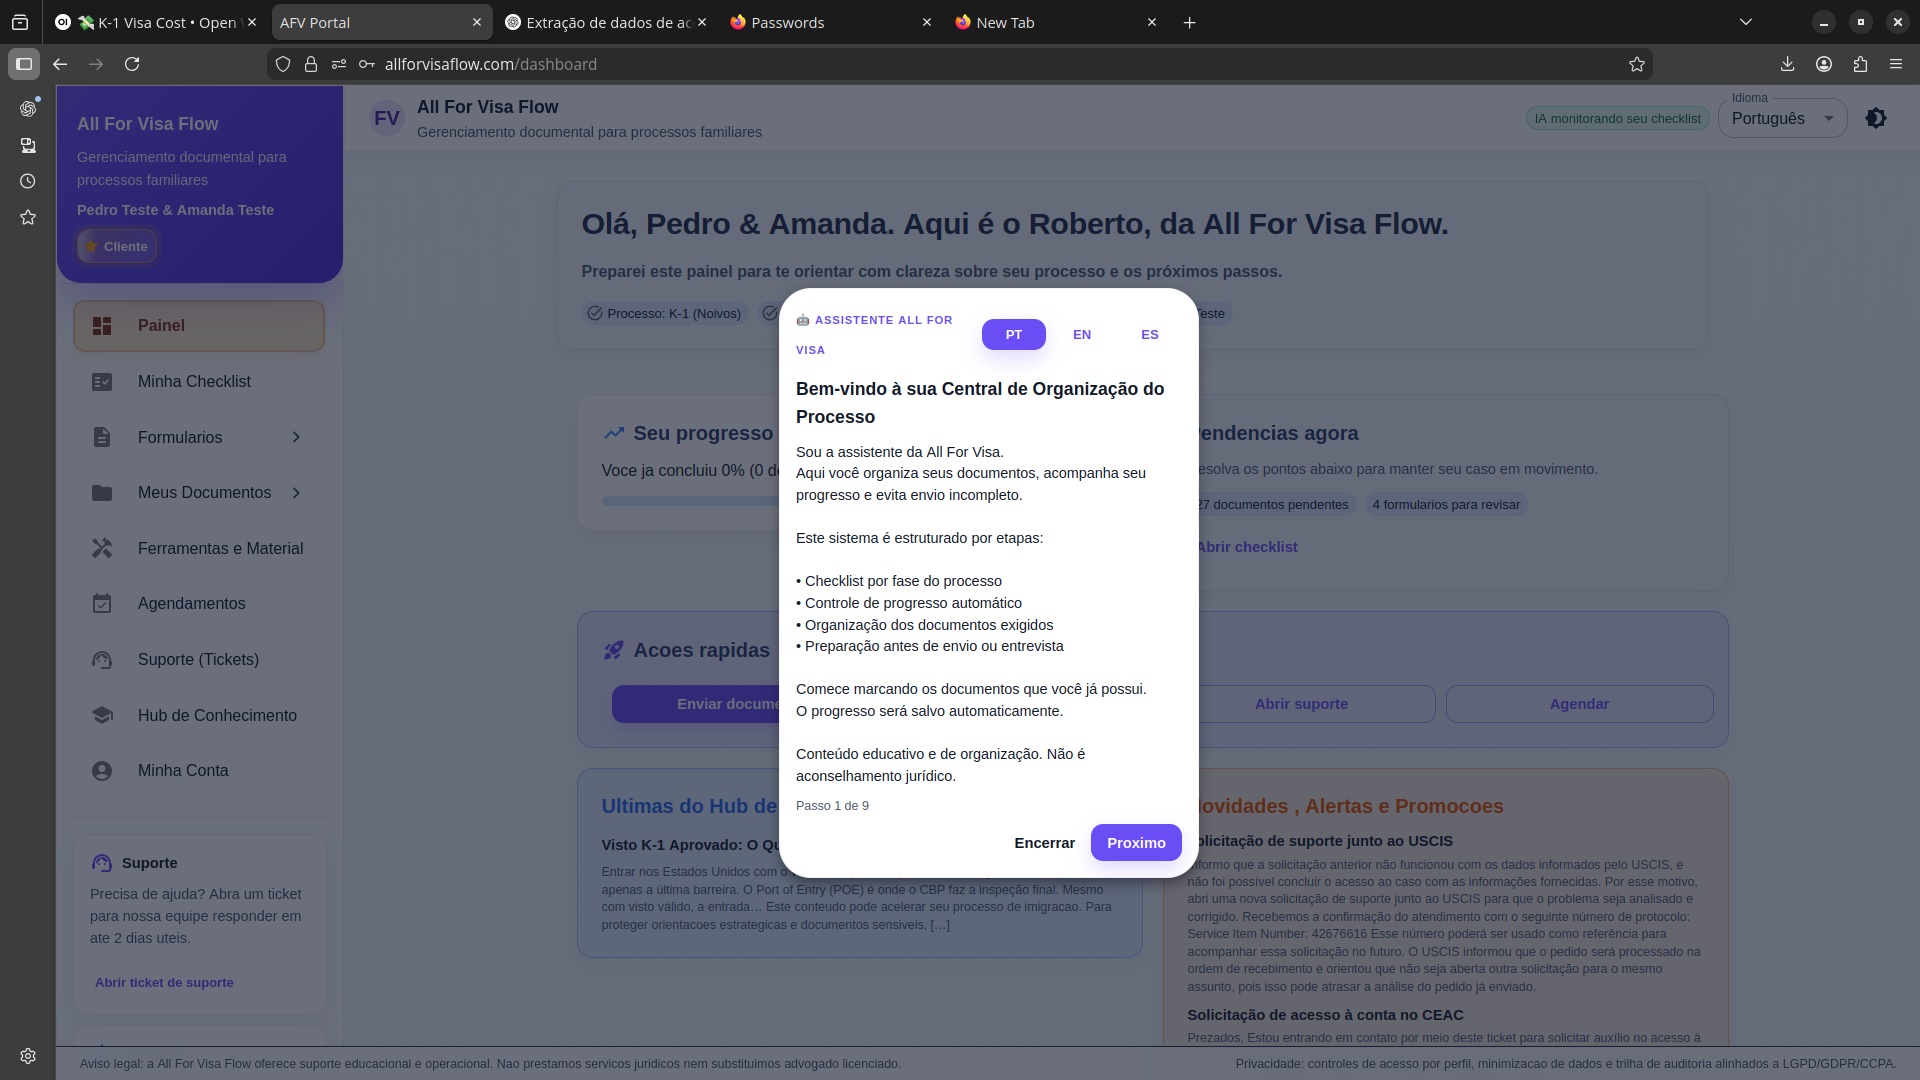
Task: Click the Proximo button in the assistant
Action: point(1135,842)
